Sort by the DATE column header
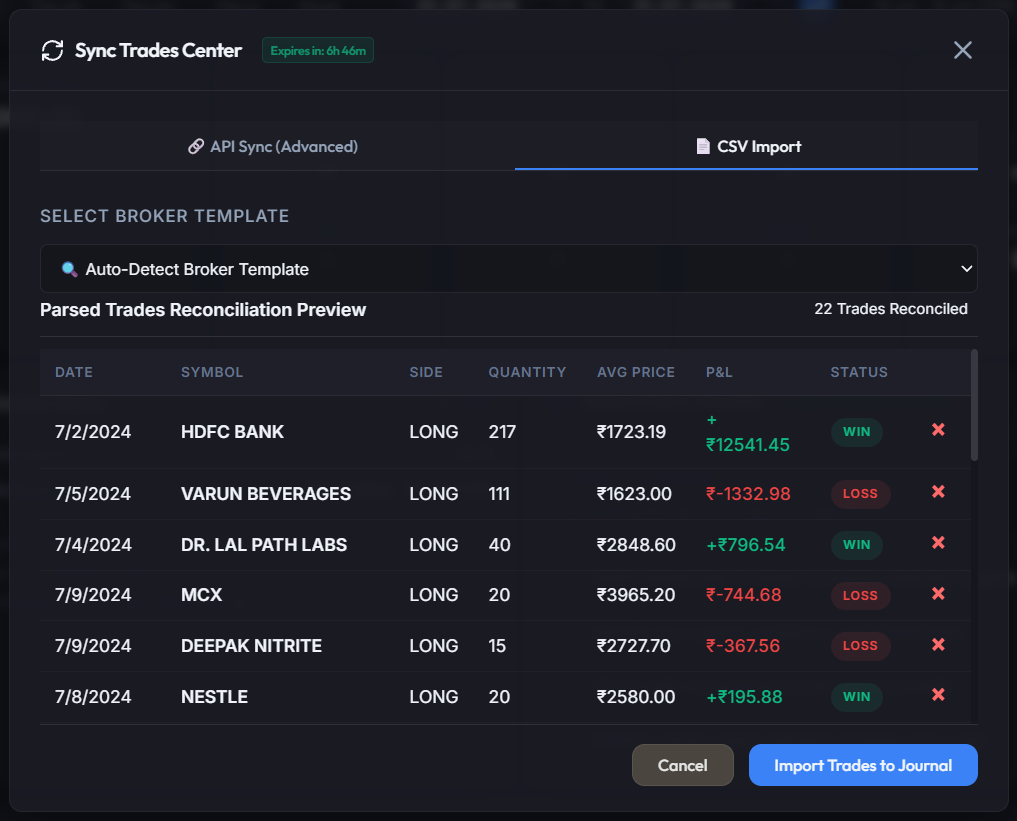1017x821 pixels. [x=74, y=372]
